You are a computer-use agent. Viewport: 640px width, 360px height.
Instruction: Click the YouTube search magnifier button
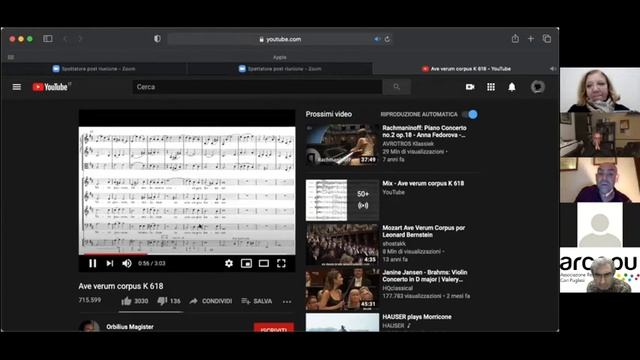[396, 87]
